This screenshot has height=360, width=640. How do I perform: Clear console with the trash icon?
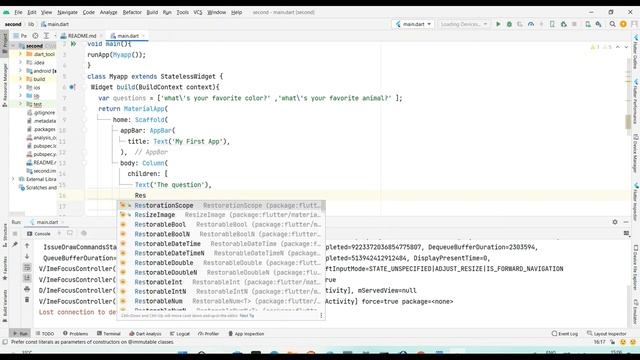click(27, 300)
